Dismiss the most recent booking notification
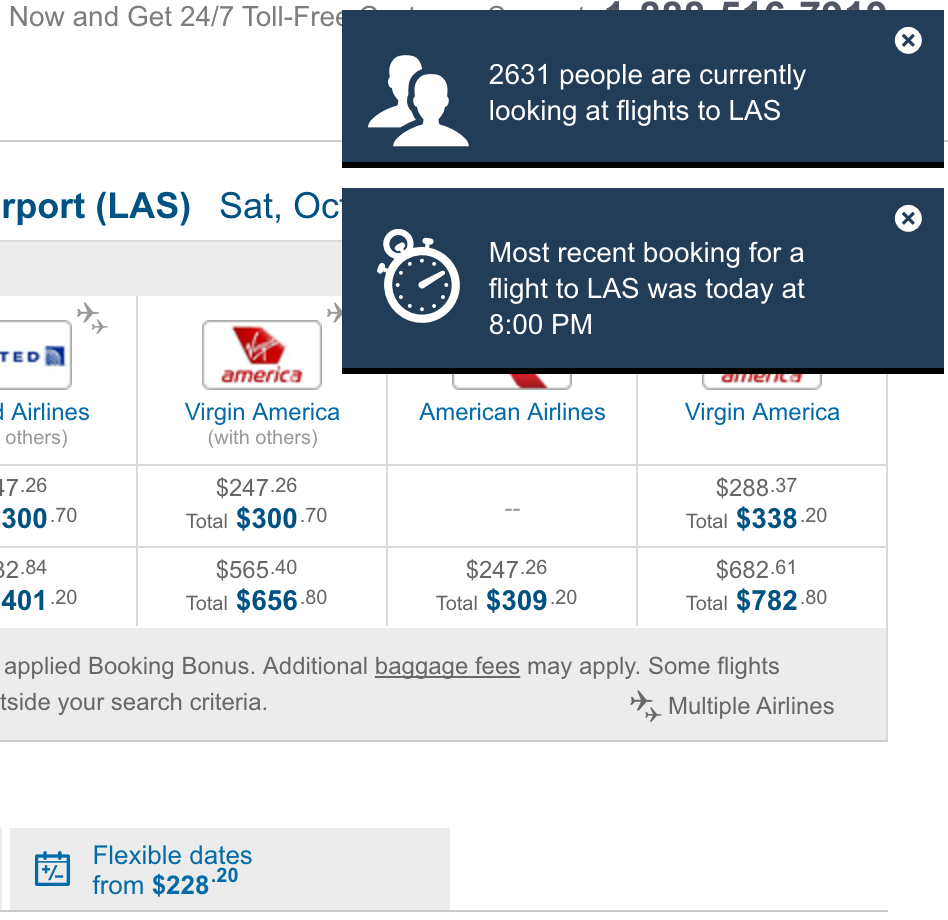This screenshot has width=948, height=920. click(907, 218)
